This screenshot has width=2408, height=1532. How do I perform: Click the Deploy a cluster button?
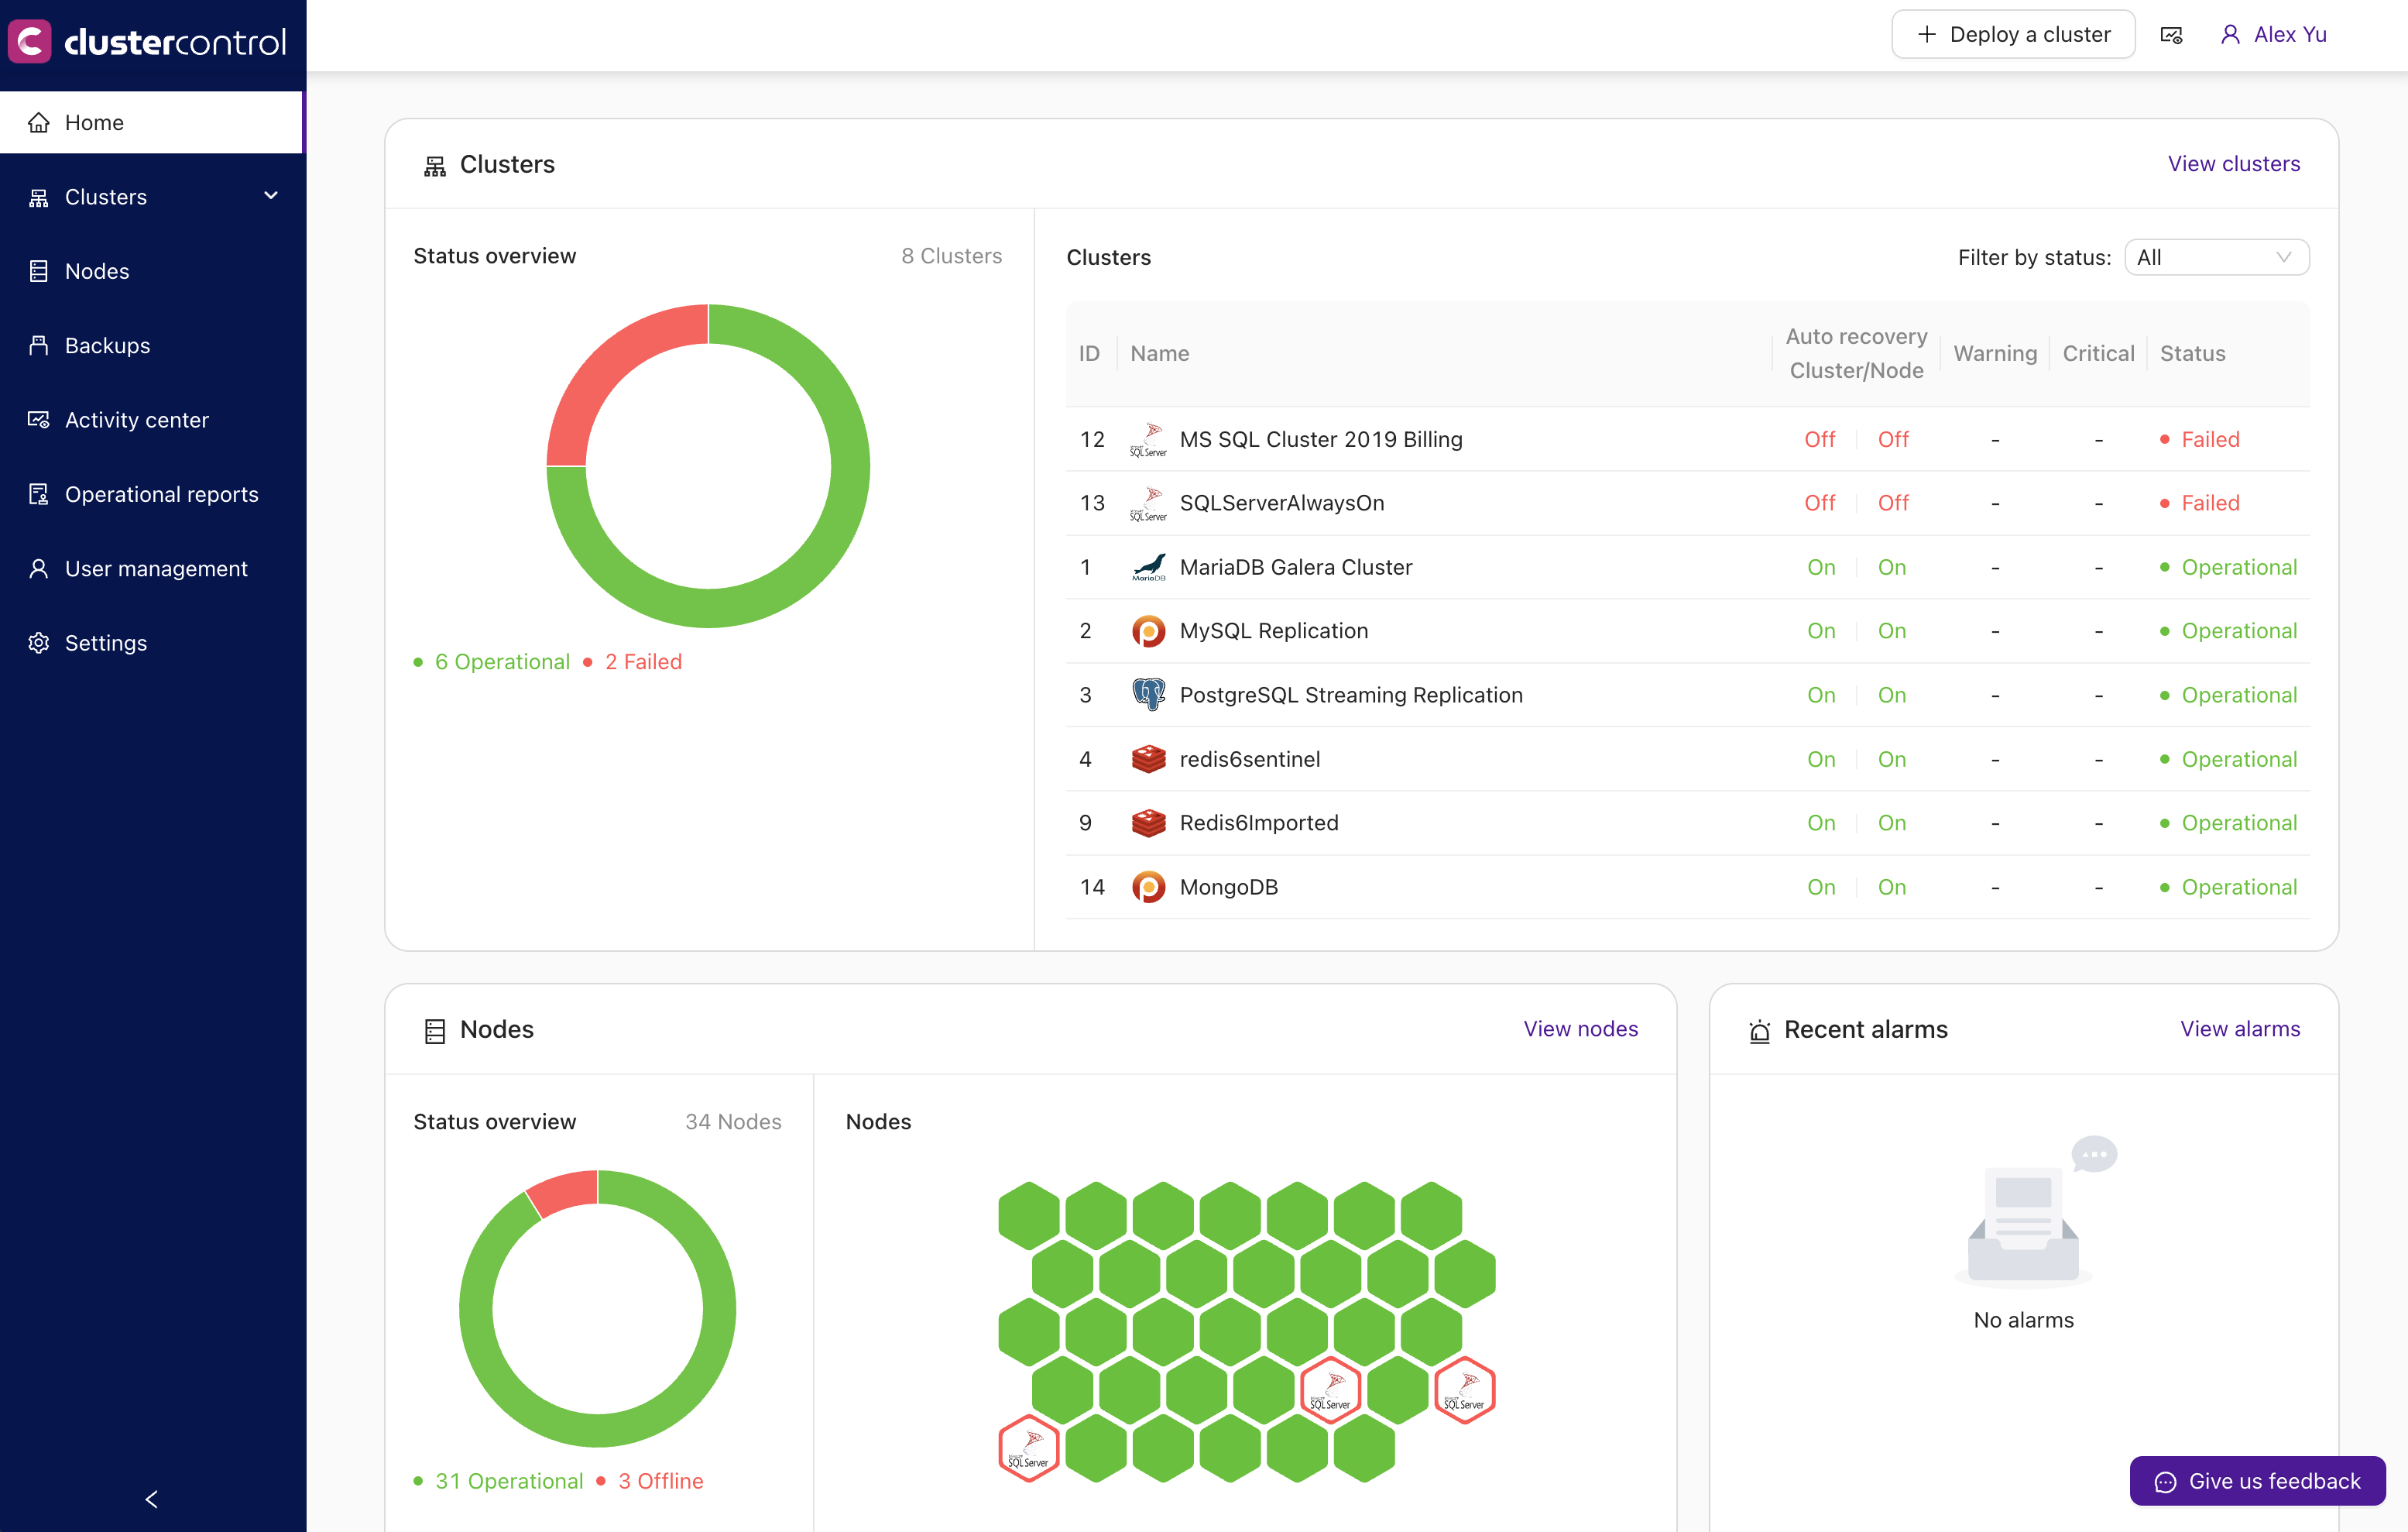coord(2013,35)
